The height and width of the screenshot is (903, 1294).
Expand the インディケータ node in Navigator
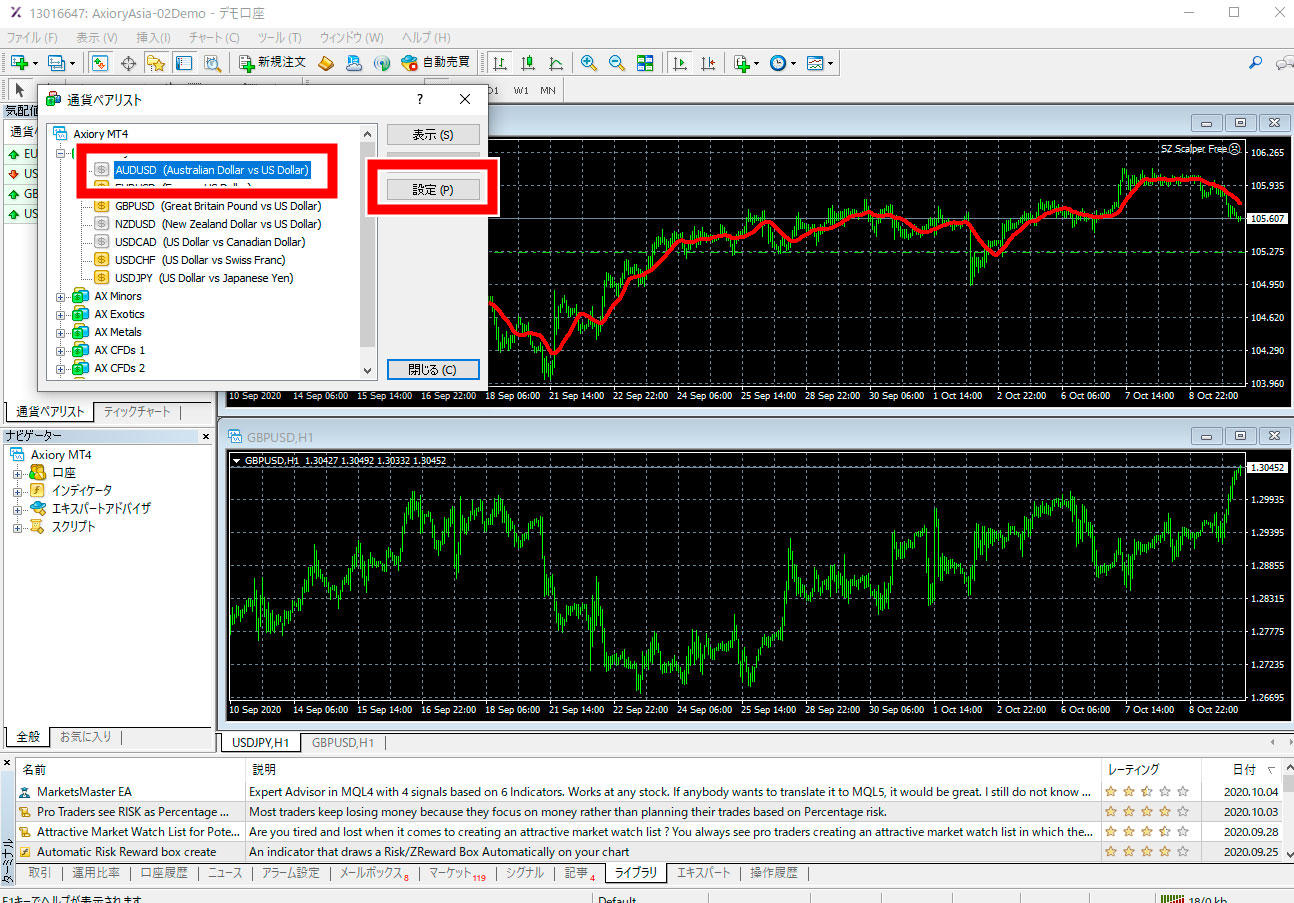point(17,491)
